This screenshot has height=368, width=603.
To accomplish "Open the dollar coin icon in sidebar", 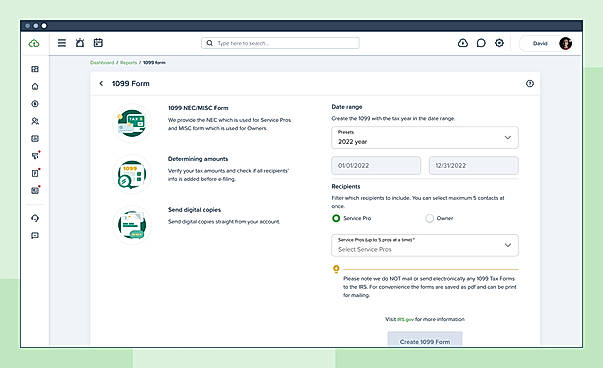I will pyautogui.click(x=35, y=104).
